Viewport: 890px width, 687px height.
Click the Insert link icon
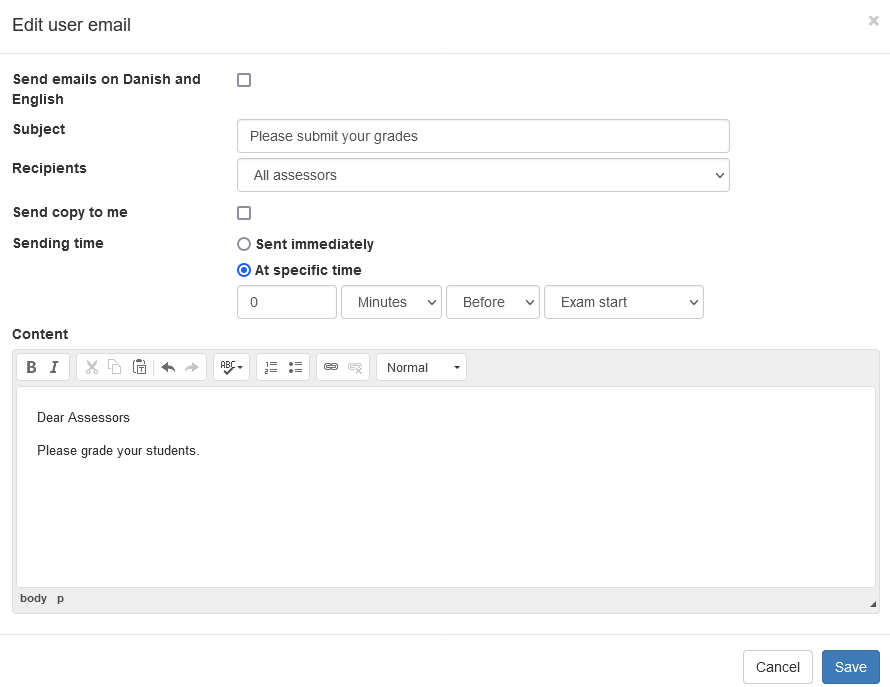click(331, 367)
